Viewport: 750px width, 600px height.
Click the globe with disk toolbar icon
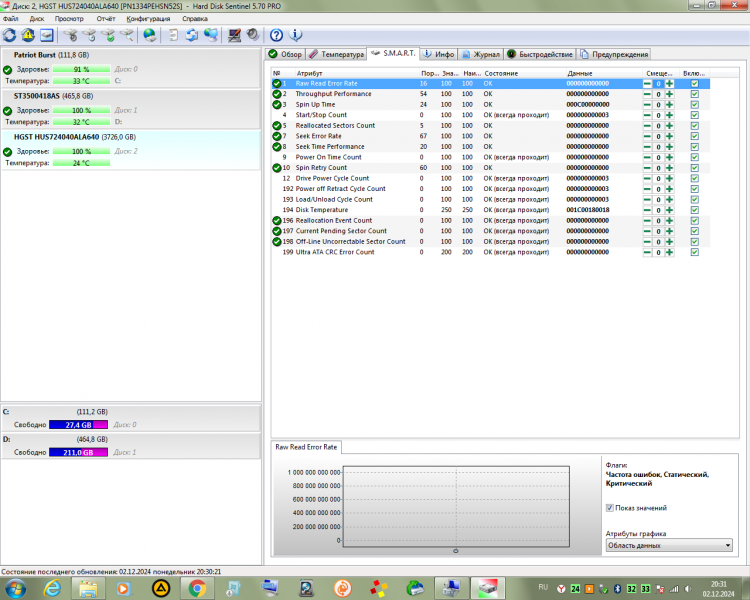(x=150, y=35)
